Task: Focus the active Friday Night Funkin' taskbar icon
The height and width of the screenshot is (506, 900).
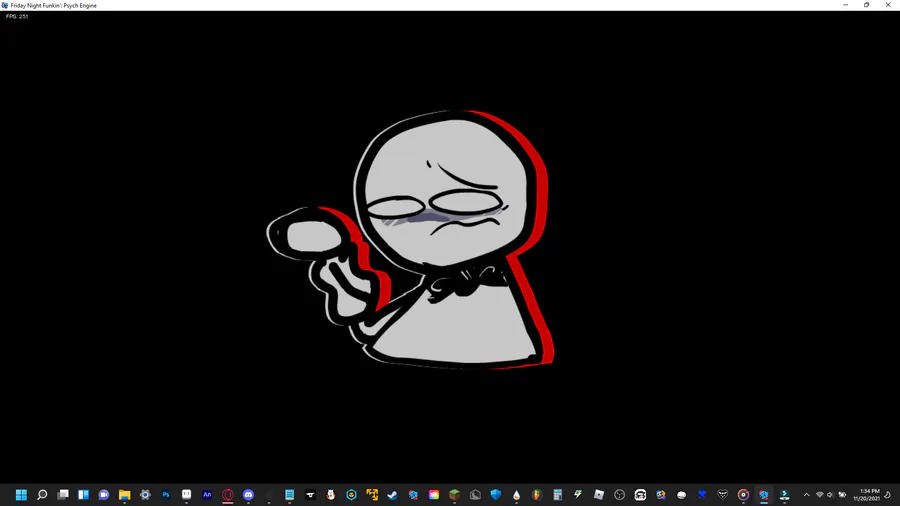Action: [764, 495]
